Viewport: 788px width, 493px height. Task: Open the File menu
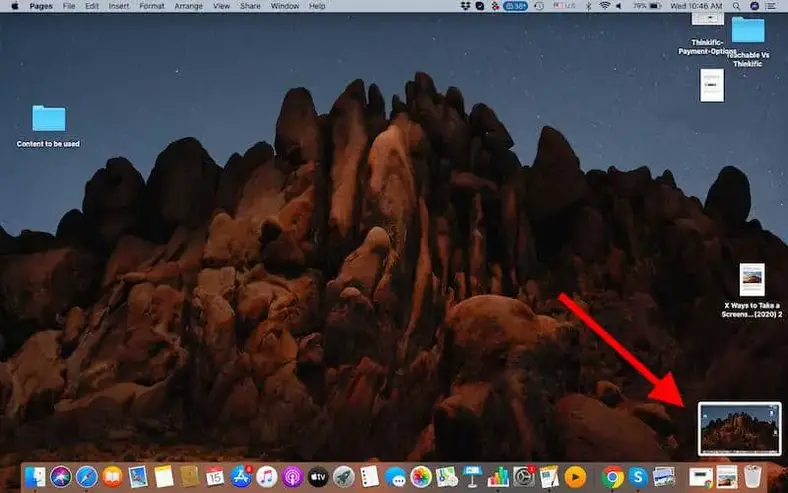(69, 6)
